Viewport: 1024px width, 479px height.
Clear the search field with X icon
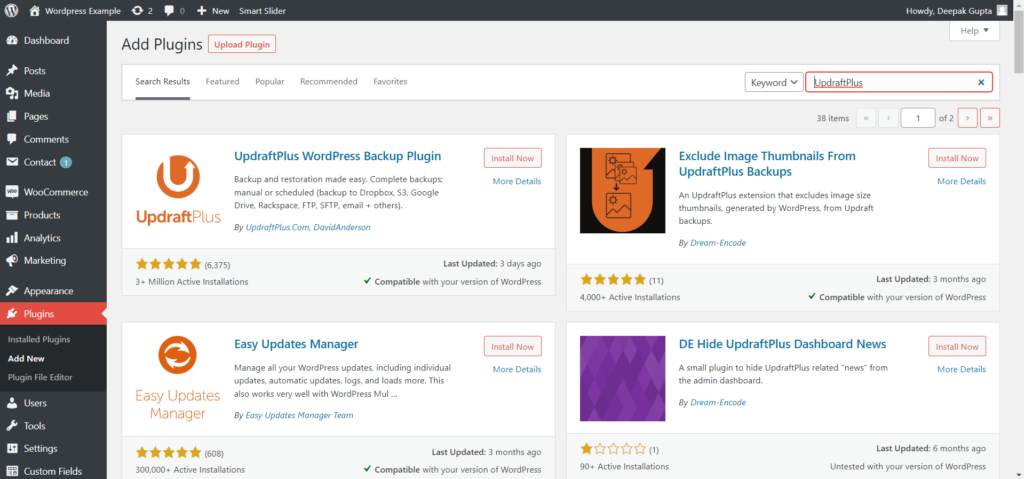tap(981, 82)
